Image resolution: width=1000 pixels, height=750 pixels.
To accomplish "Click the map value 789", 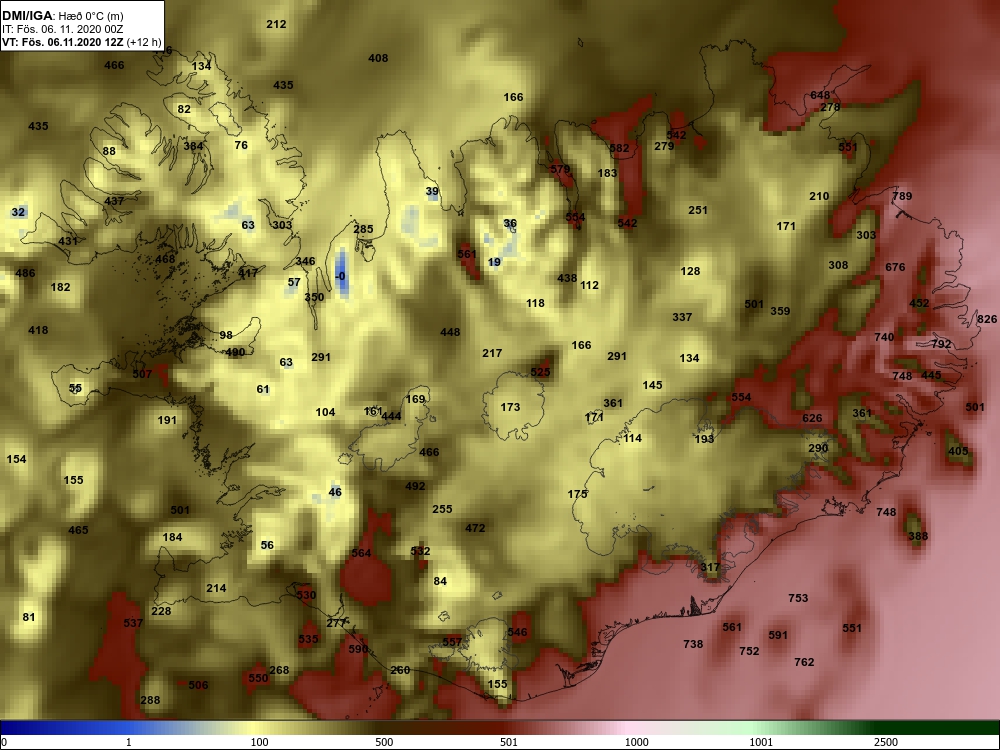I will tap(902, 196).
